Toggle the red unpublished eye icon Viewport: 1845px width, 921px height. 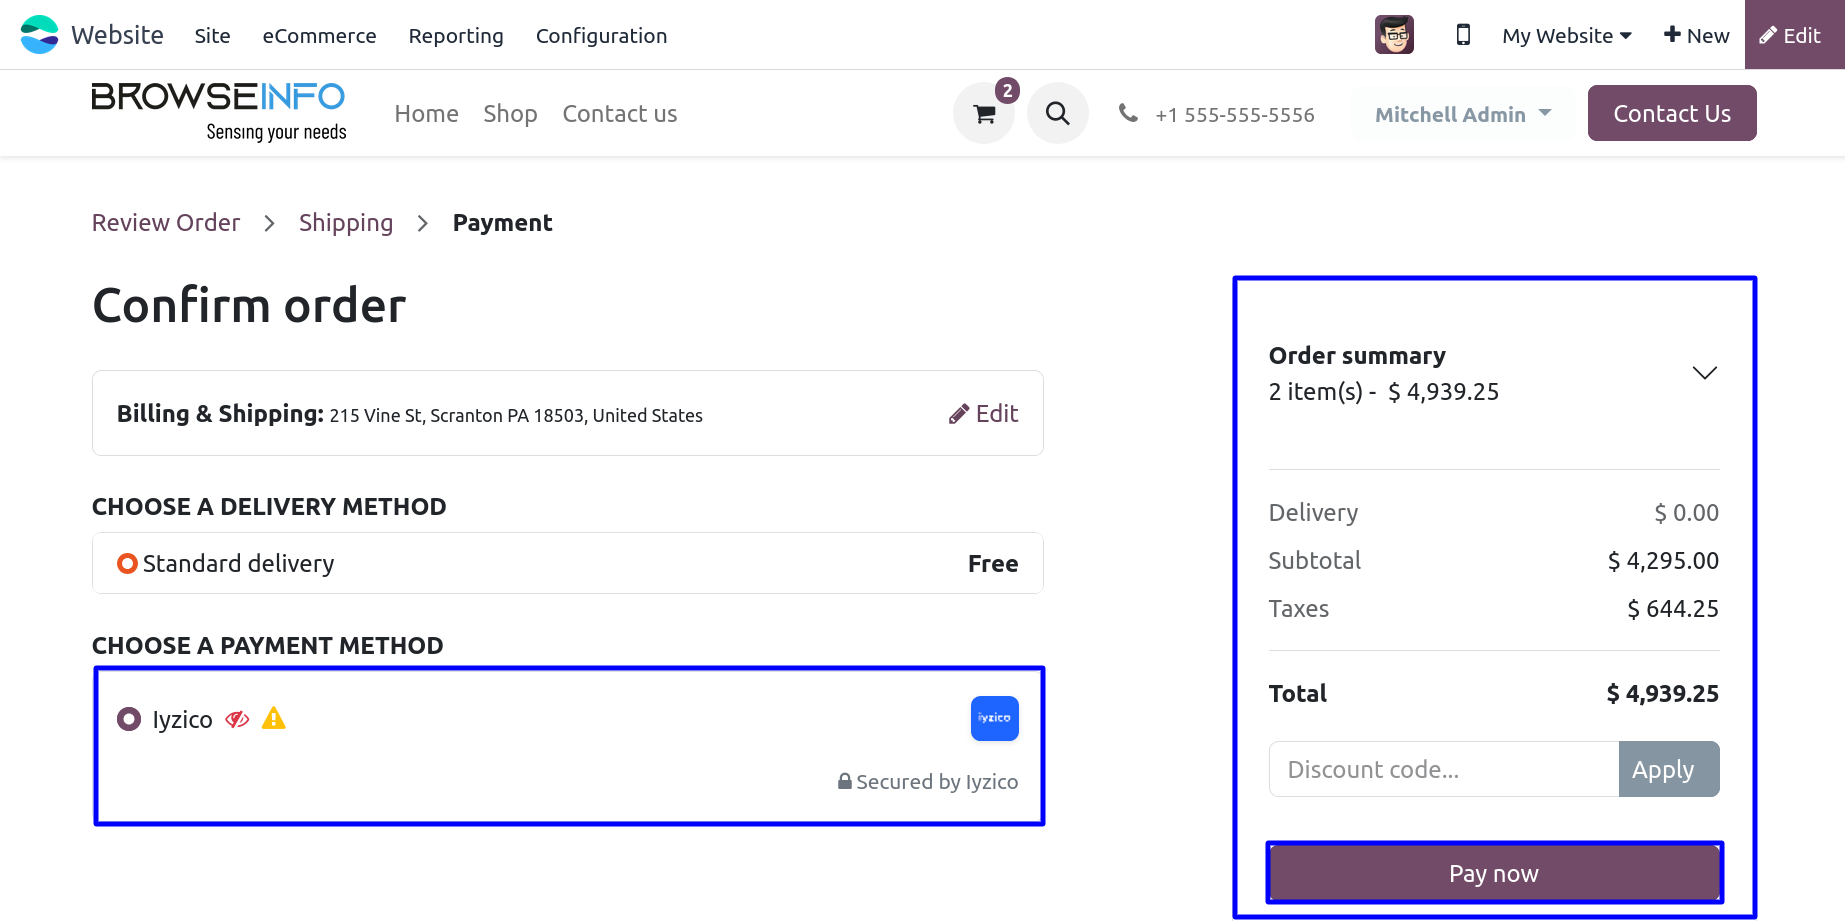237,720
